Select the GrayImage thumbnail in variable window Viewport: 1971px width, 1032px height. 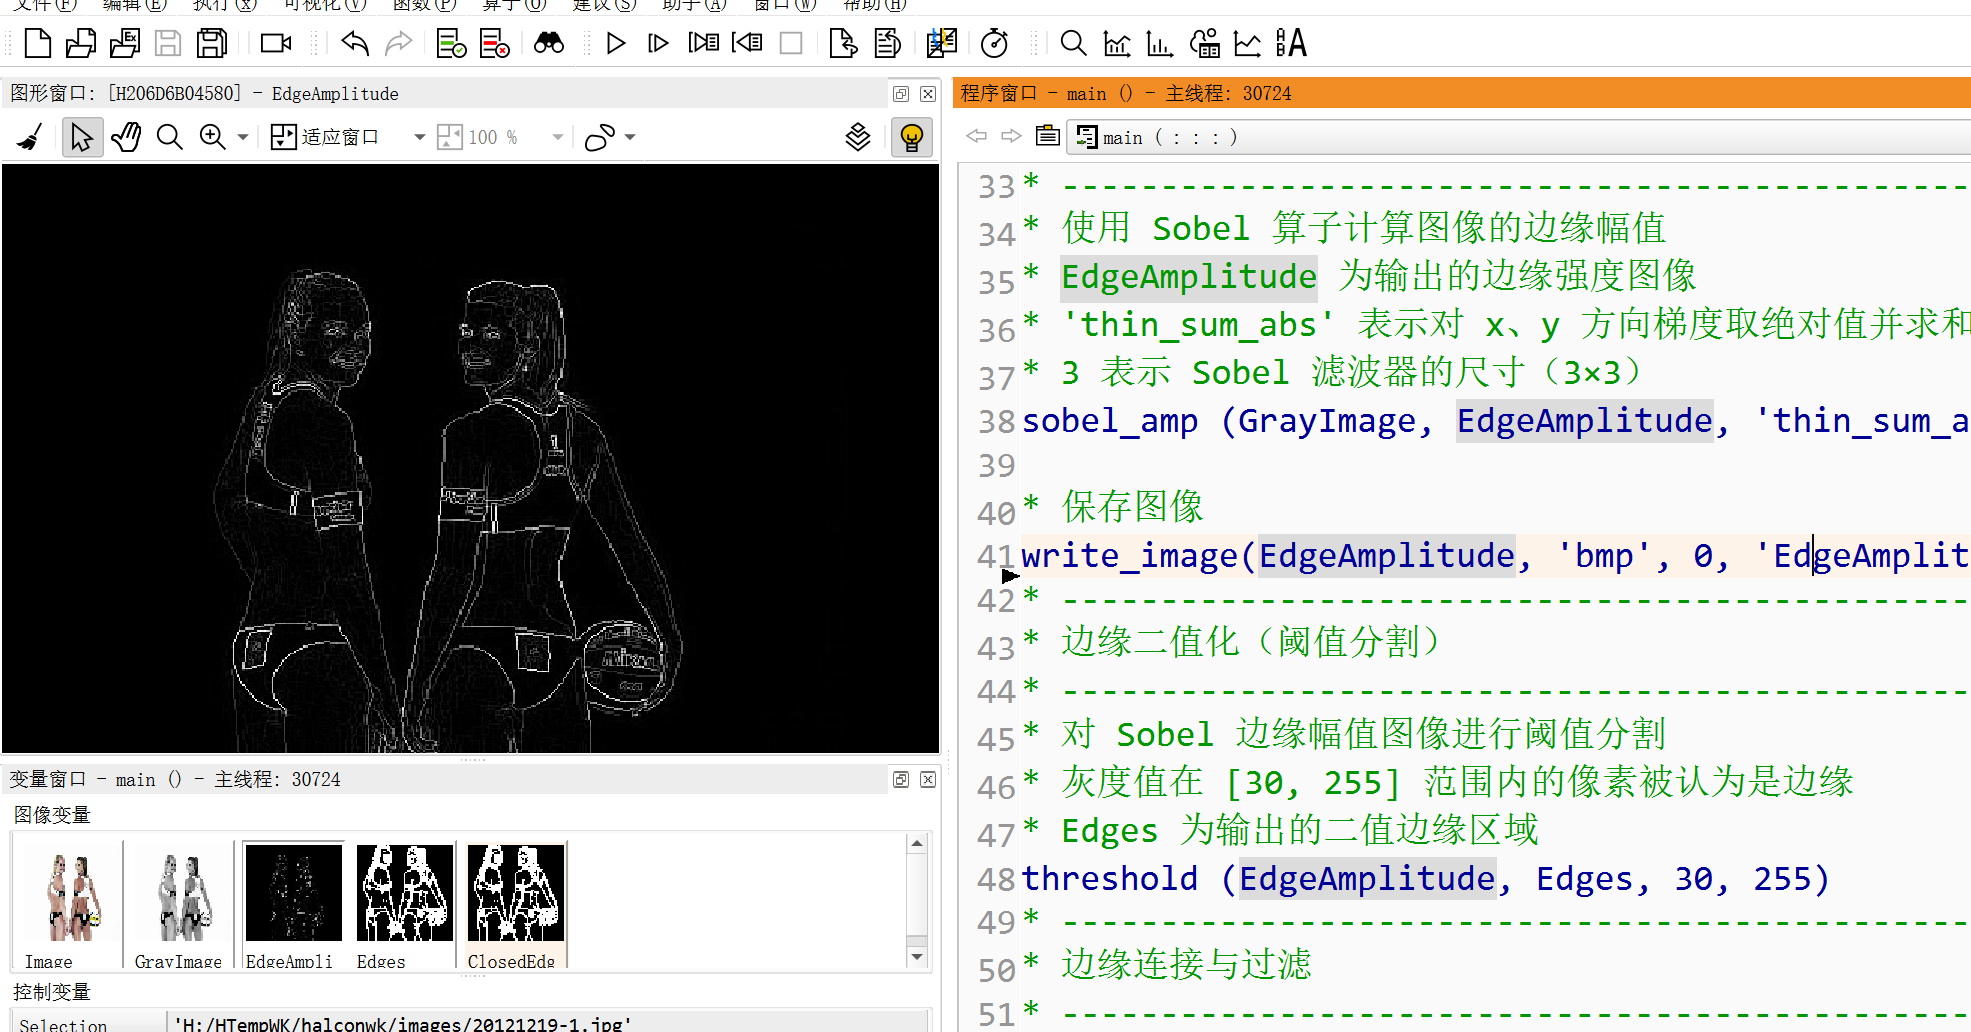click(180, 893)
